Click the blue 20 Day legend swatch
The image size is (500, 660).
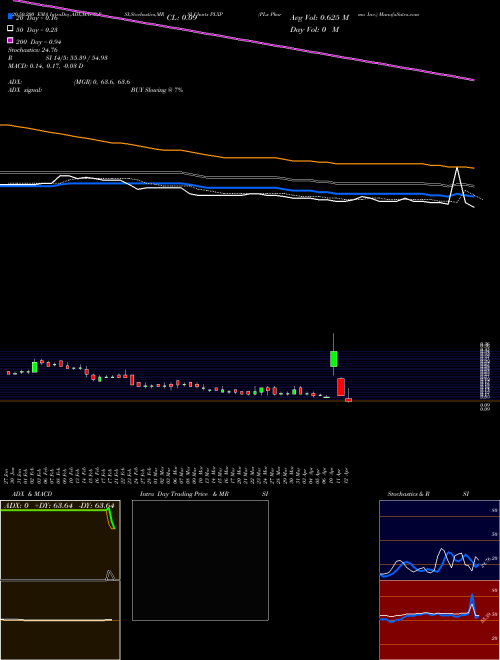pyautogui.click(x=10, y=17)
